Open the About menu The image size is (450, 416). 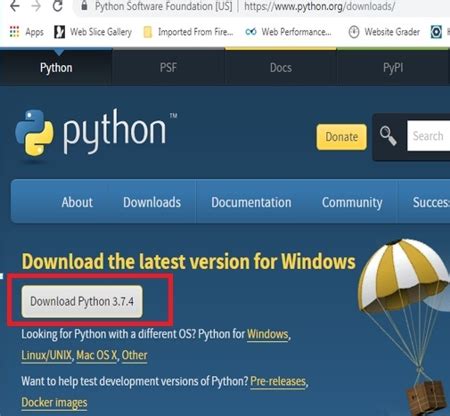click(x=77, y=202)
